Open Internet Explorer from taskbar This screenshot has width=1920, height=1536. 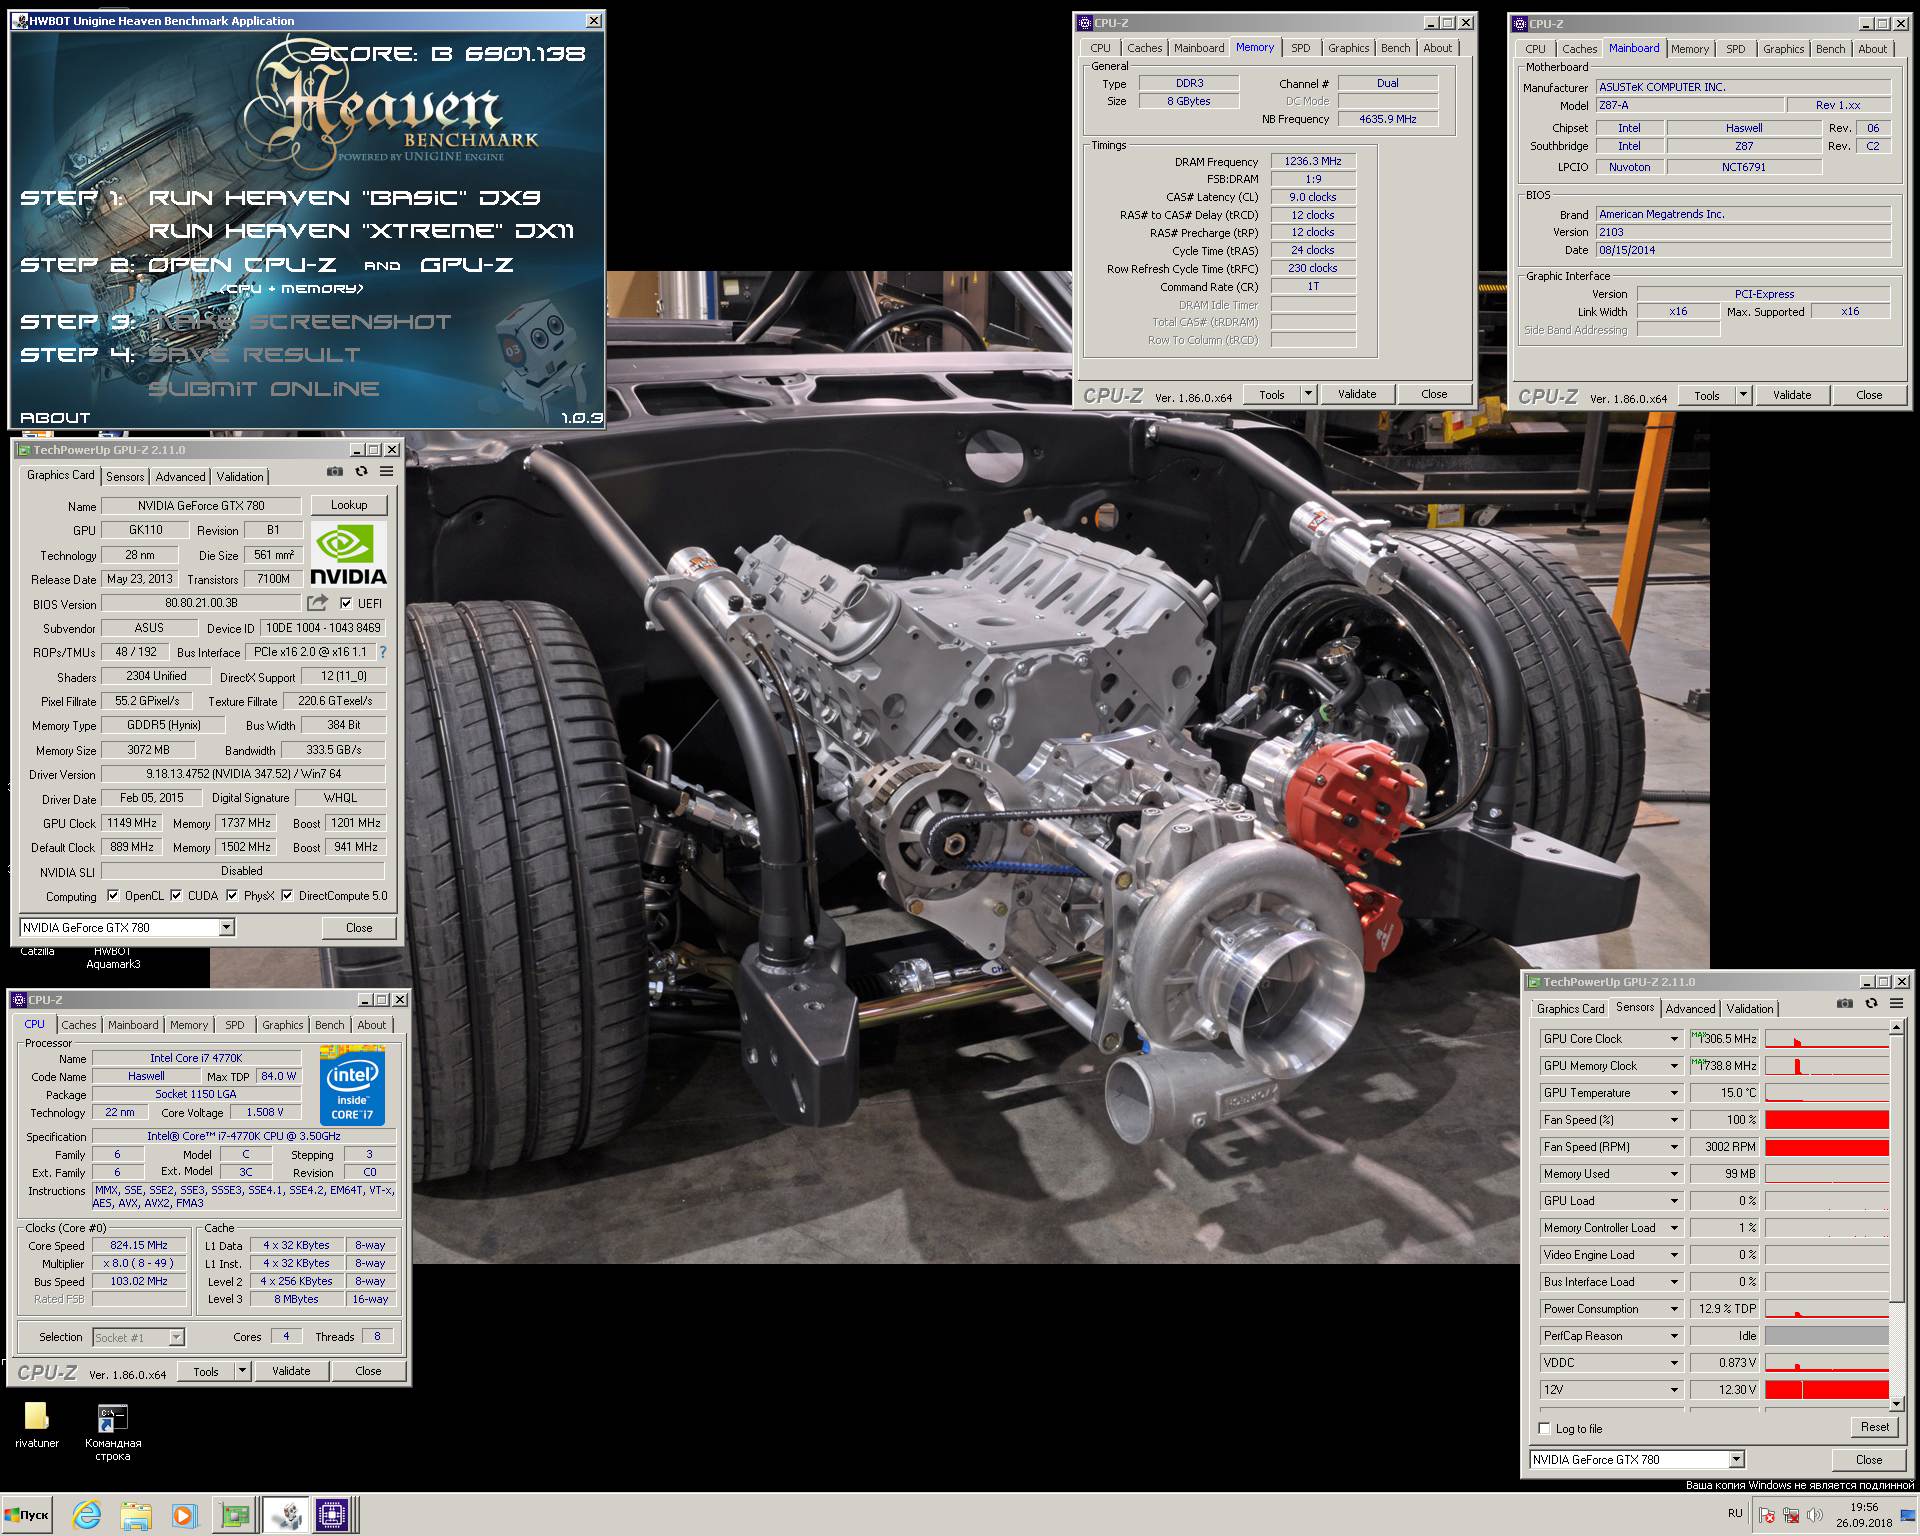86,1516
